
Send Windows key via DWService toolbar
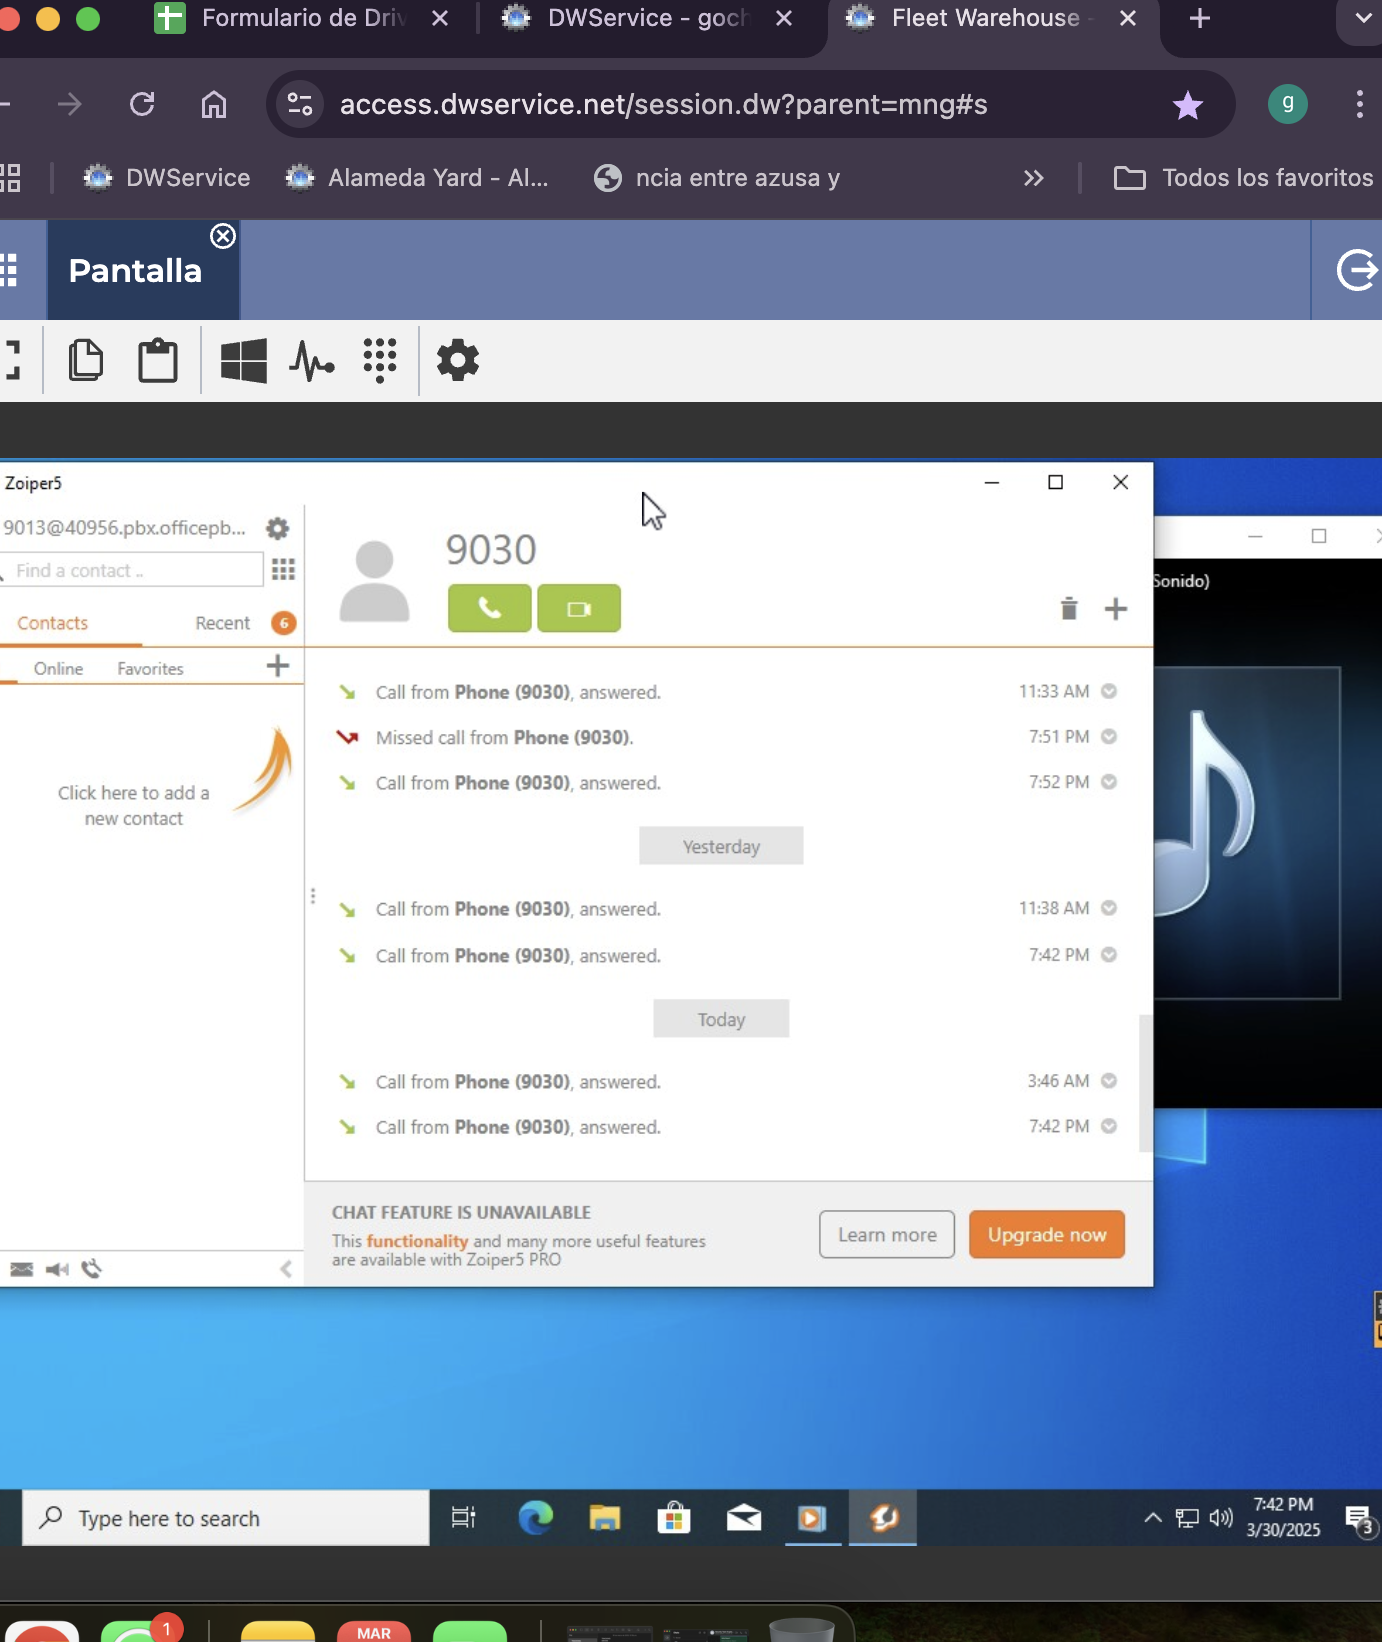click(243, 360)
